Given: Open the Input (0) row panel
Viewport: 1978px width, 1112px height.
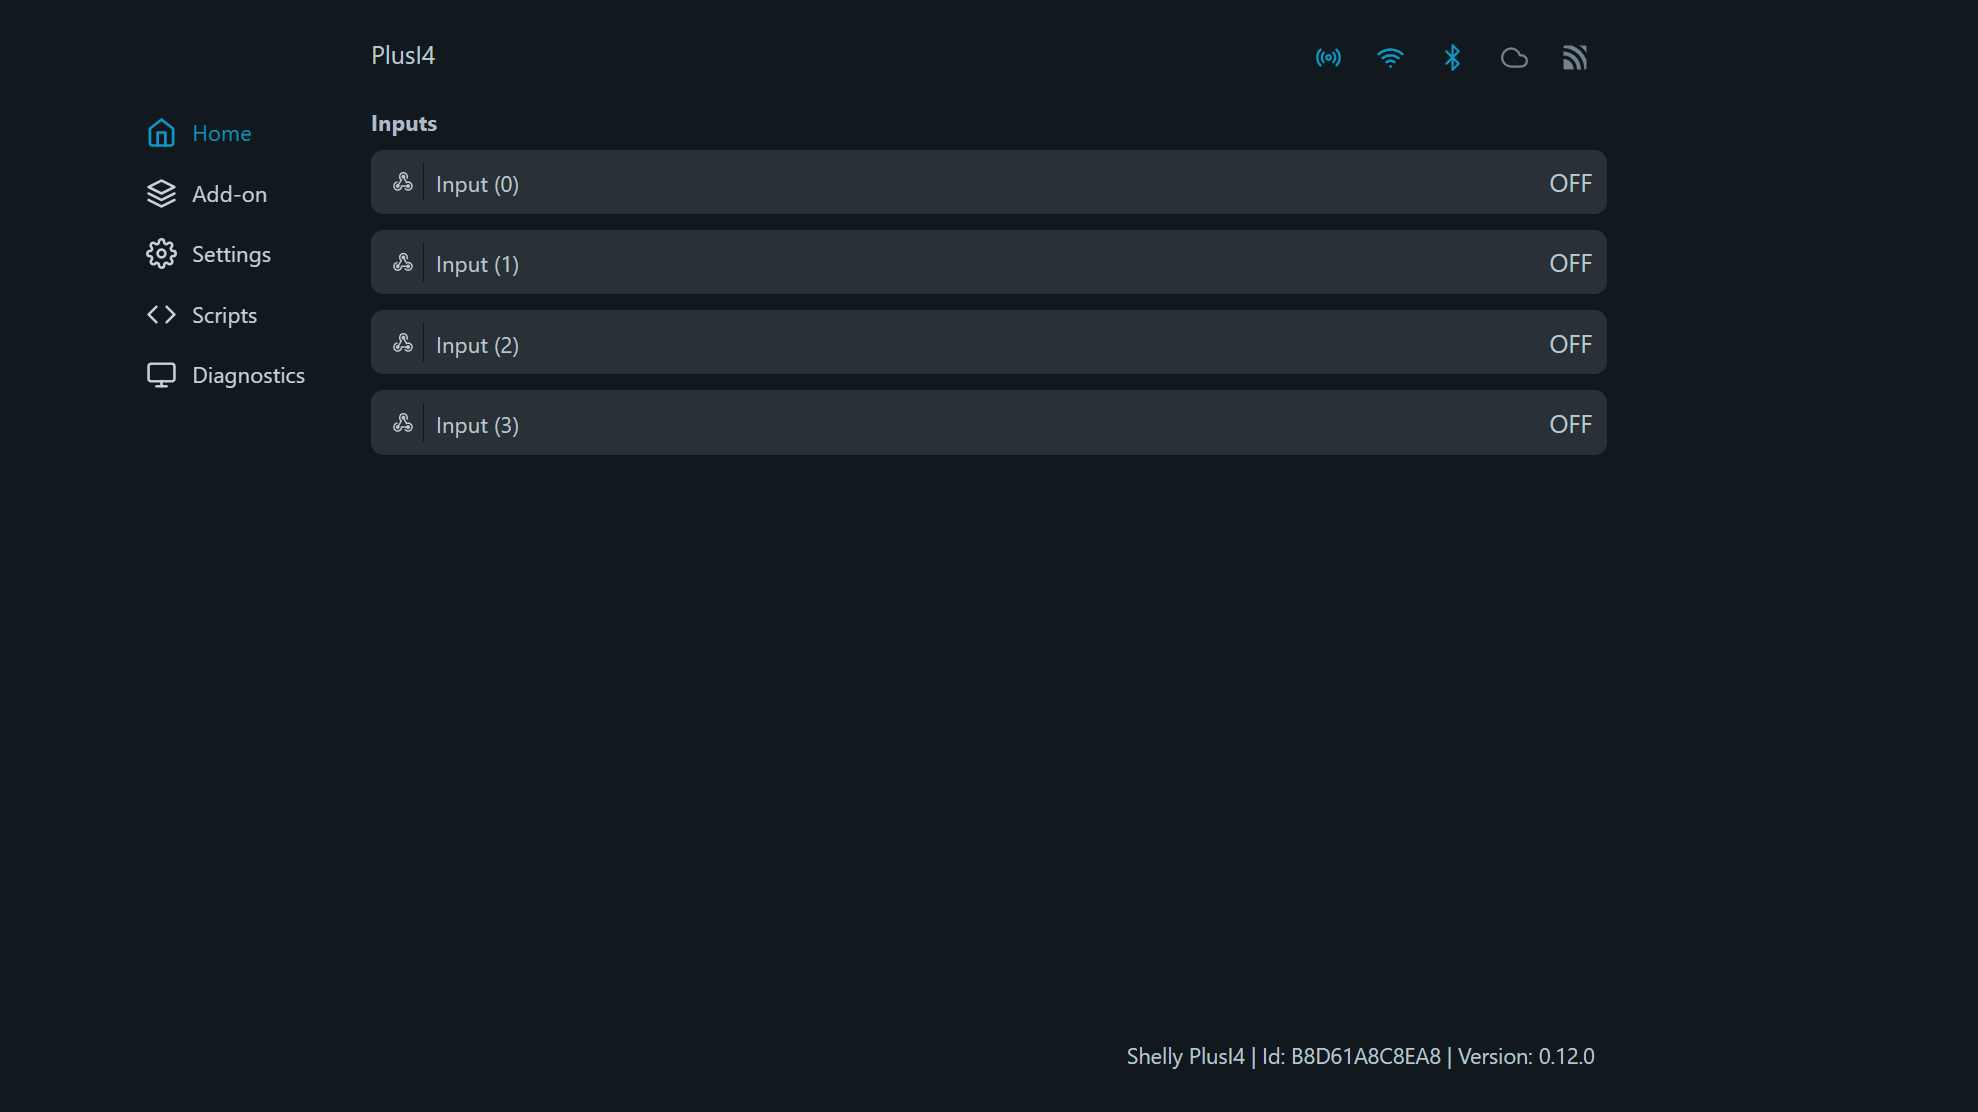Looking at the screenshot, I should tap(988, 182).
